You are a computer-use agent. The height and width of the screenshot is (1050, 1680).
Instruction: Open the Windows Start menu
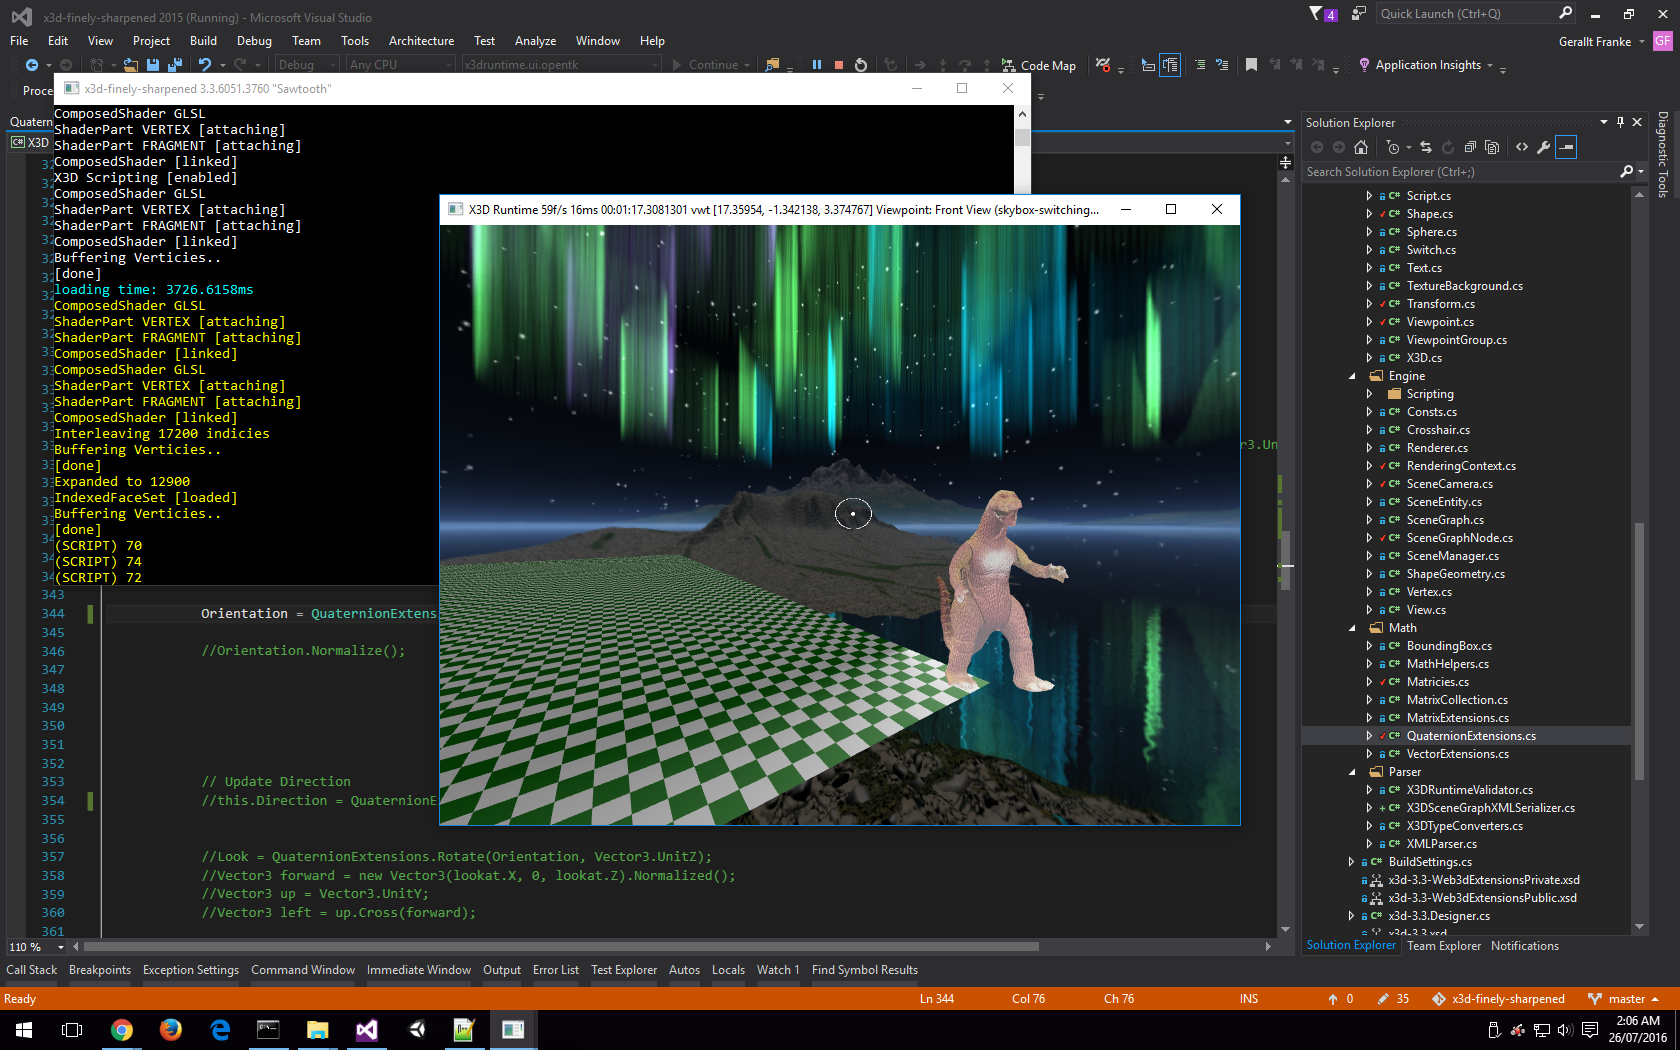pos(24,1029)
